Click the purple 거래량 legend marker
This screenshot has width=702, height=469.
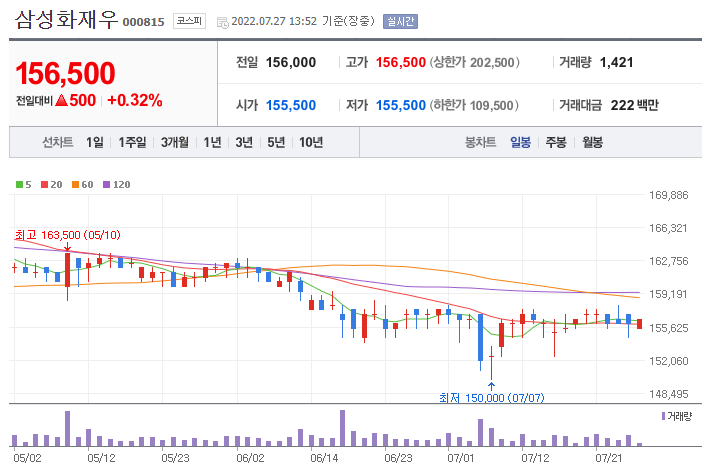click(x=663, y=416)
